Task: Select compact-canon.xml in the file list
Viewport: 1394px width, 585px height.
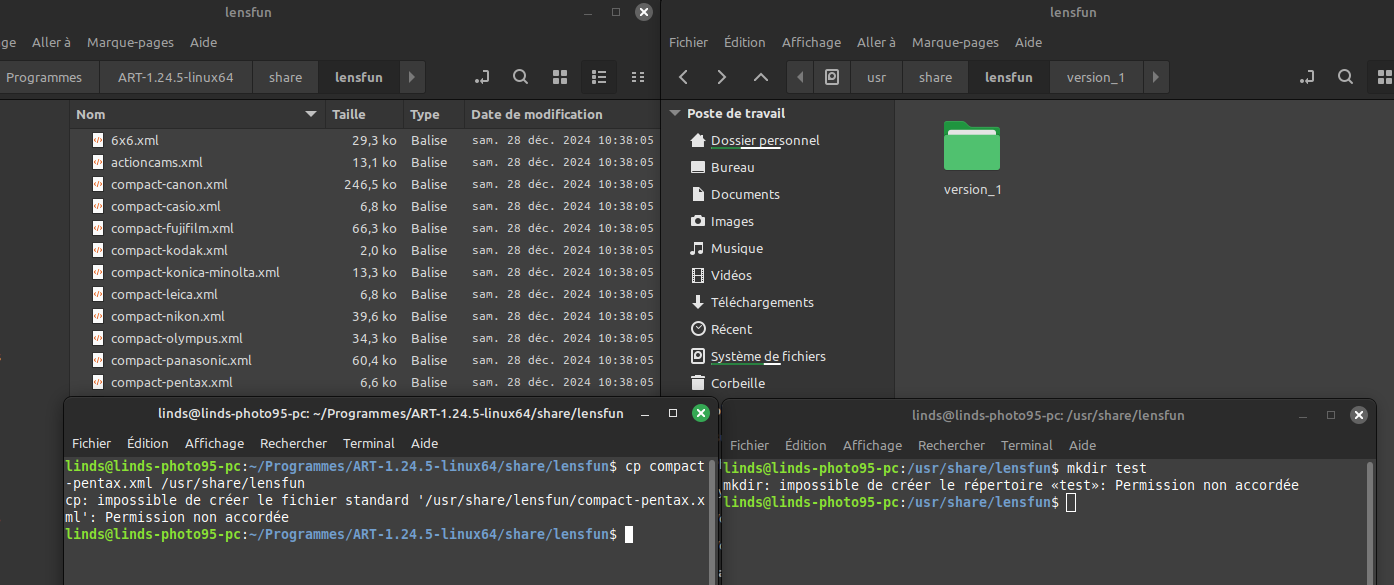Action: pyautogui.click(x=169, y=184)
